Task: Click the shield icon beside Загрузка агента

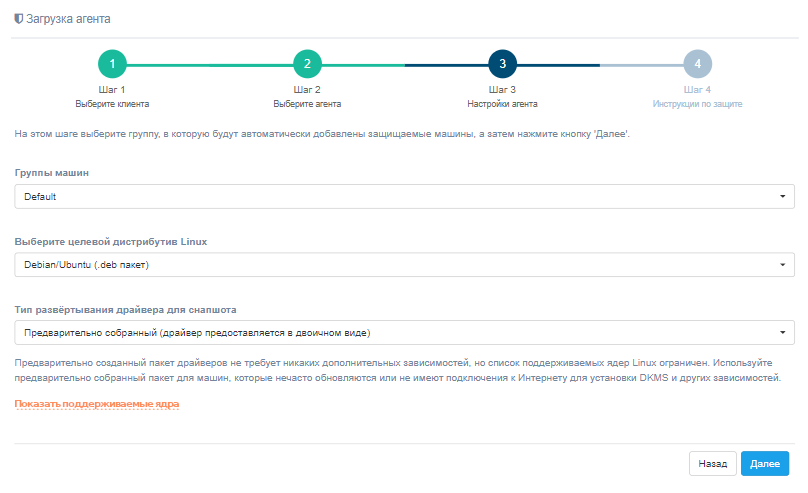Action: (18, 18)
